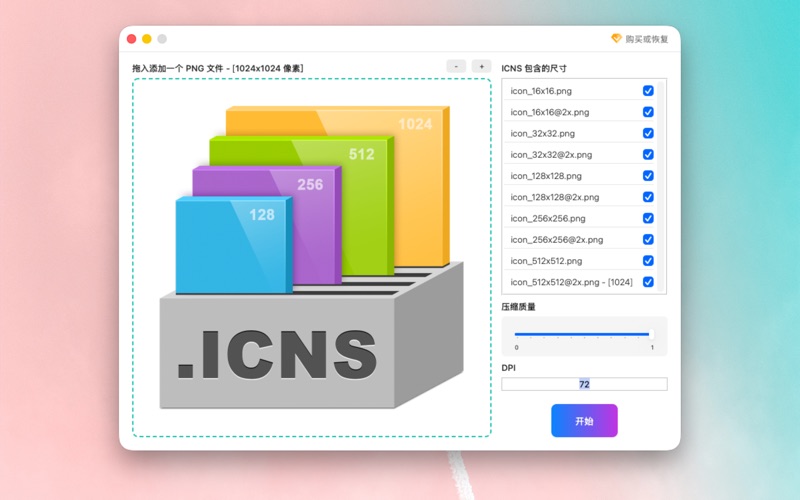Click the 开始 start button
Viewport: 800px width, 500px height.
pyautogui.click(x=584, y=421)
